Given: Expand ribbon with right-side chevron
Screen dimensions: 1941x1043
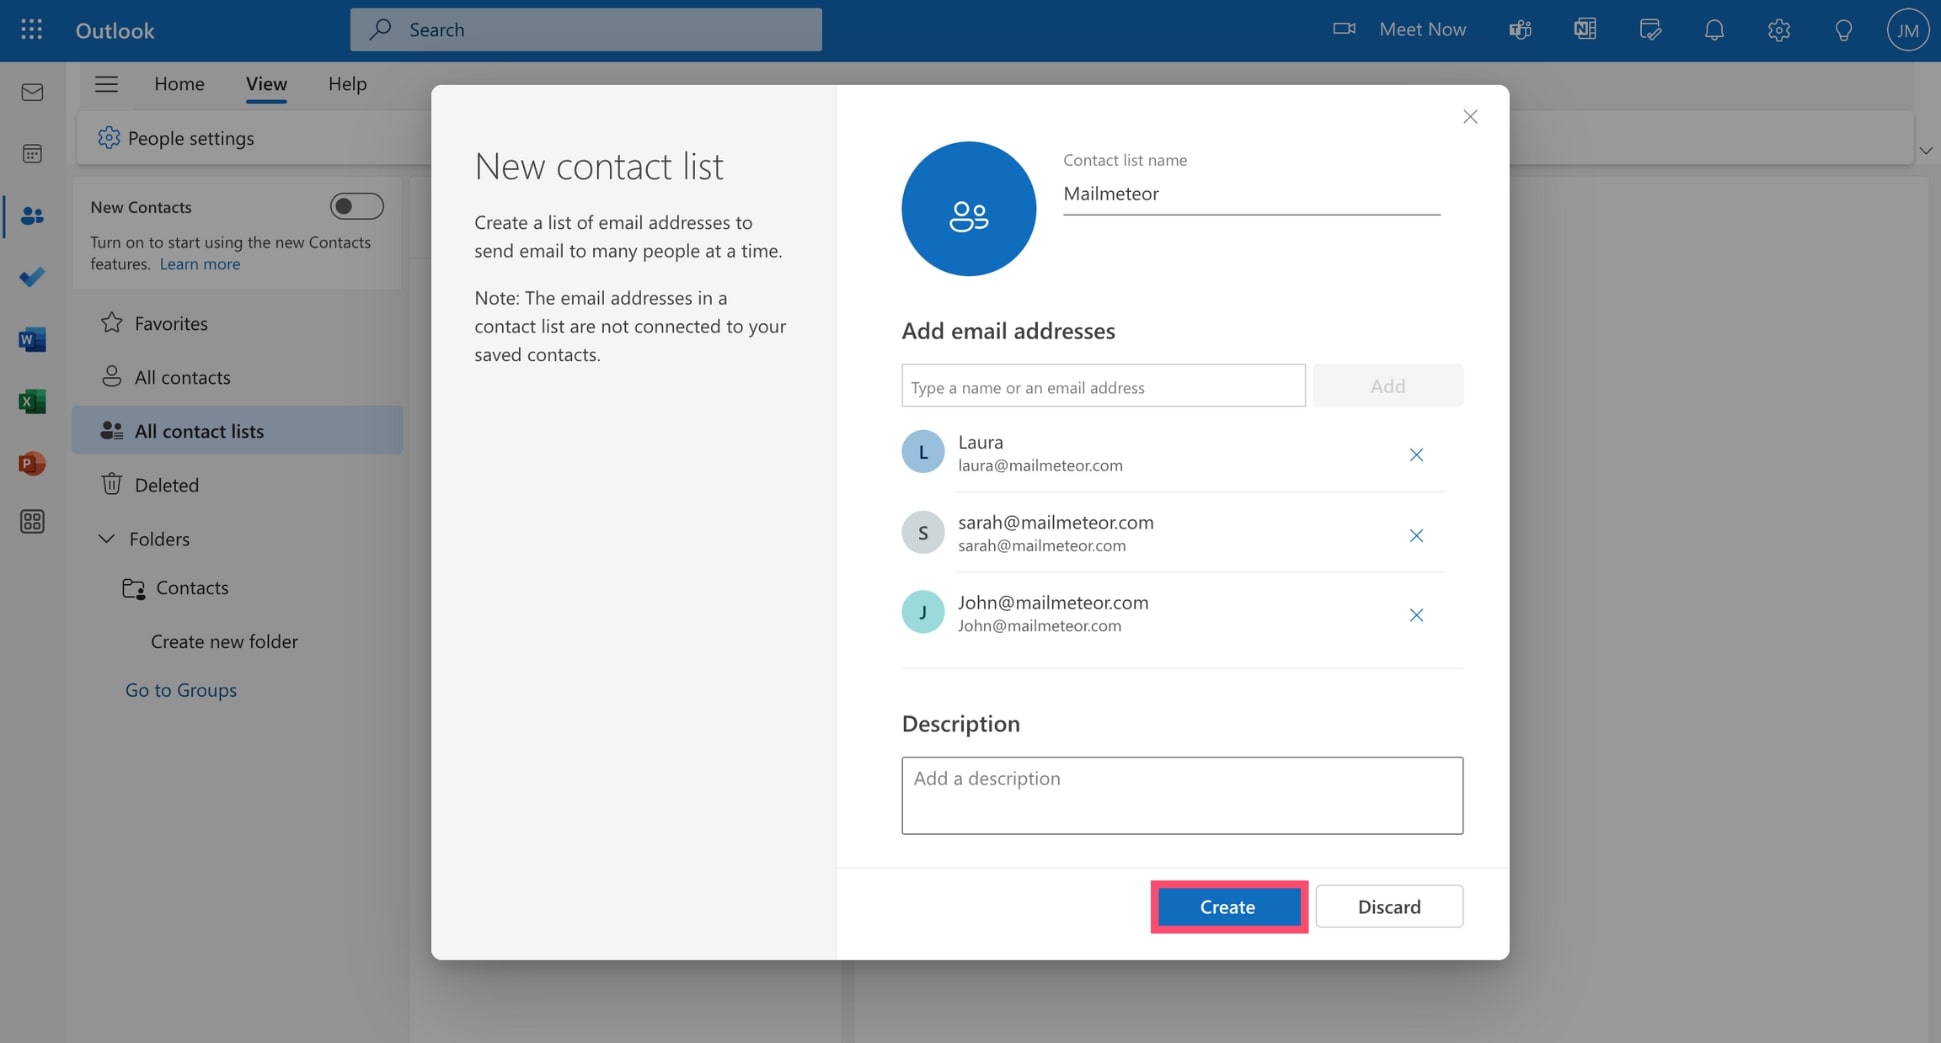Looking at the screenshot, I should [x=1925, y=151].
